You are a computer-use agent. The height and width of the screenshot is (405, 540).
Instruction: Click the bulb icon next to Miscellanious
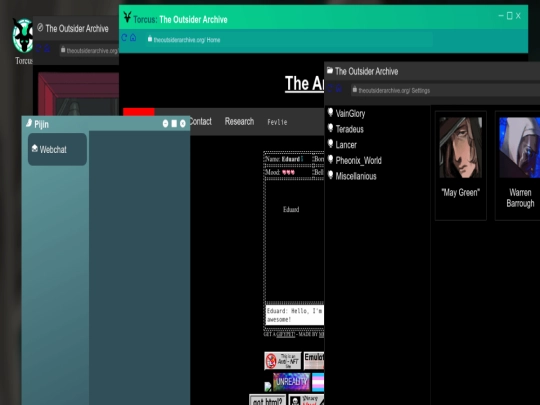(330, 175)
